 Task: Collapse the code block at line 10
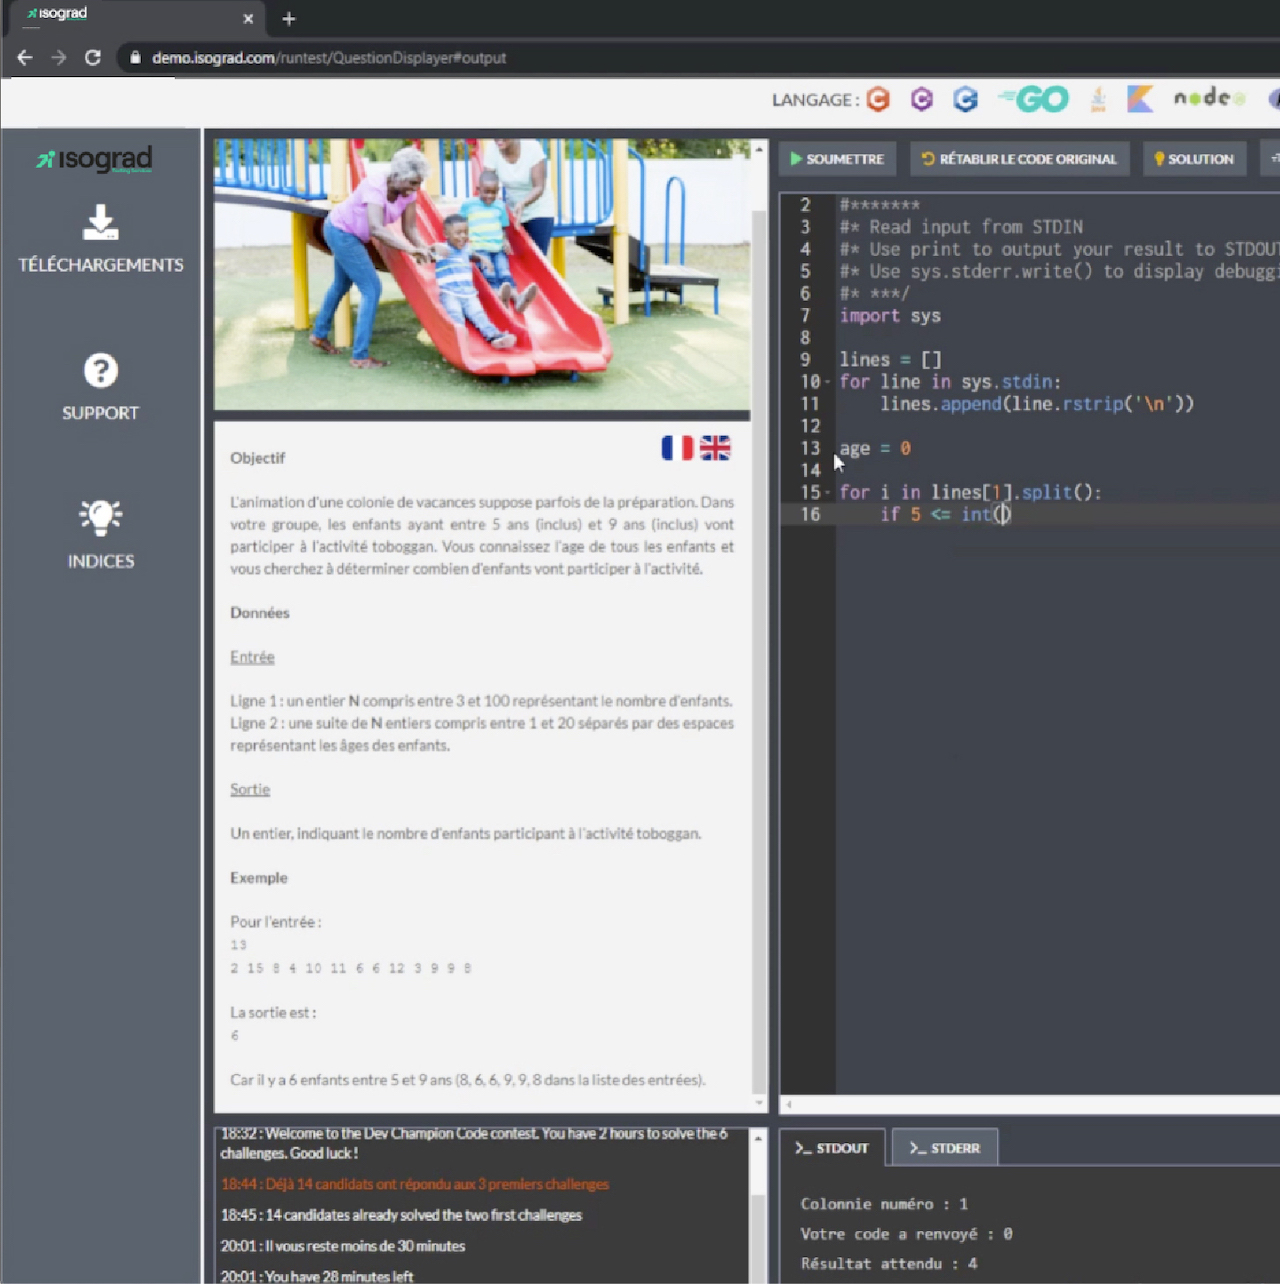pyautogui.click(x=828, y=382)
